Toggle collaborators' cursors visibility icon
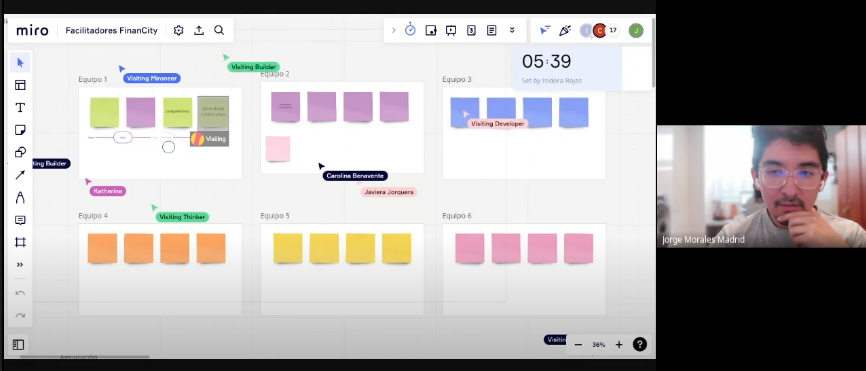Screen dimensions: 866x371 coord(545,30)
